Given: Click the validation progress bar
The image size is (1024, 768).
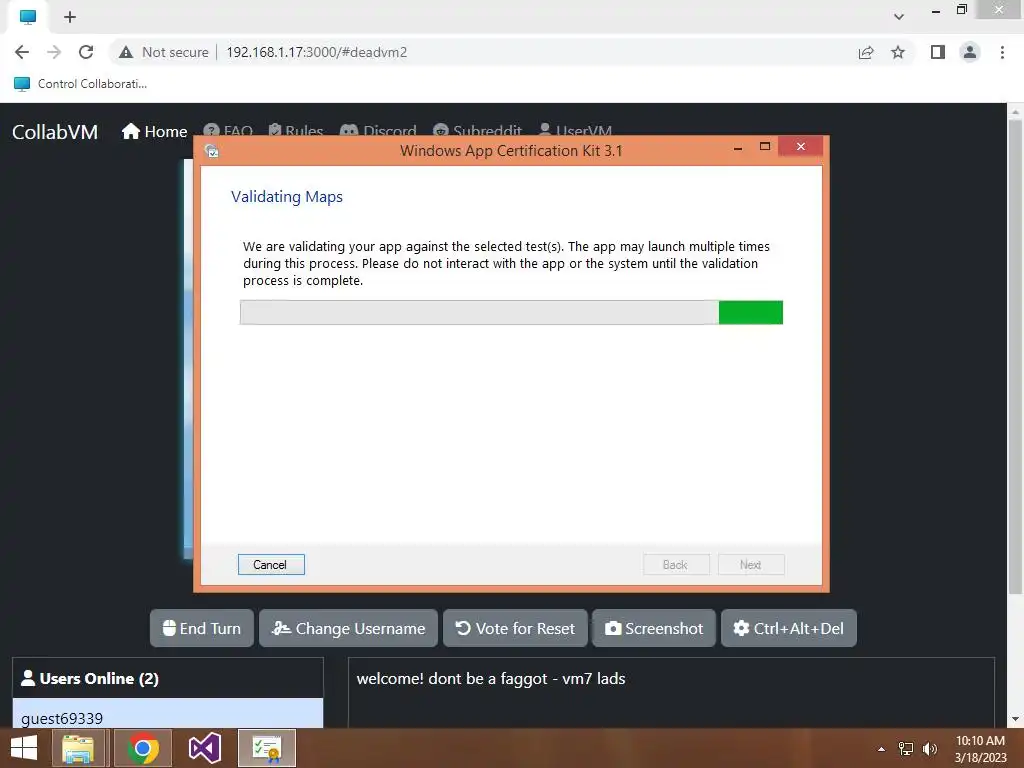Looking at the screenshot, I should (511, 312).
